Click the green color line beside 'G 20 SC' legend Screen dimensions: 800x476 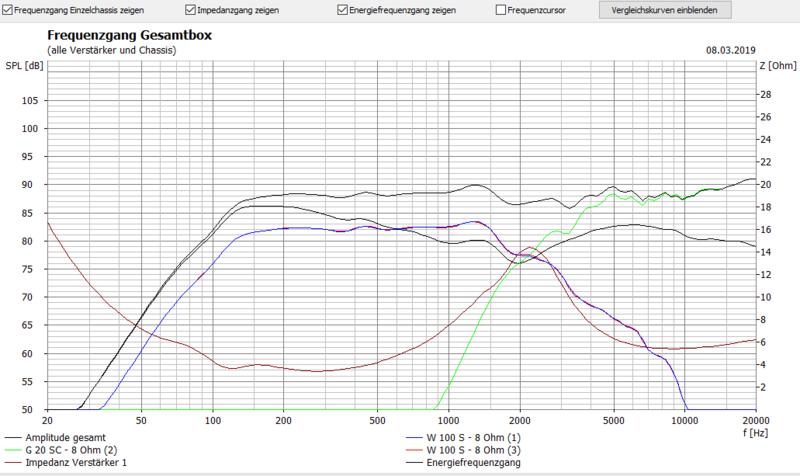click(x=13, y=450)
